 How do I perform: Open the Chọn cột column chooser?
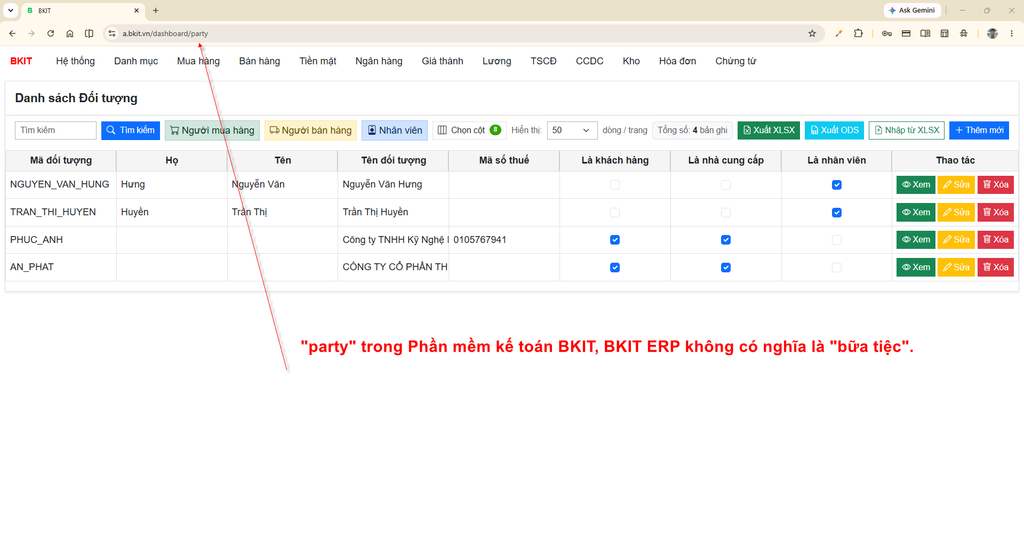pos(469,130)
